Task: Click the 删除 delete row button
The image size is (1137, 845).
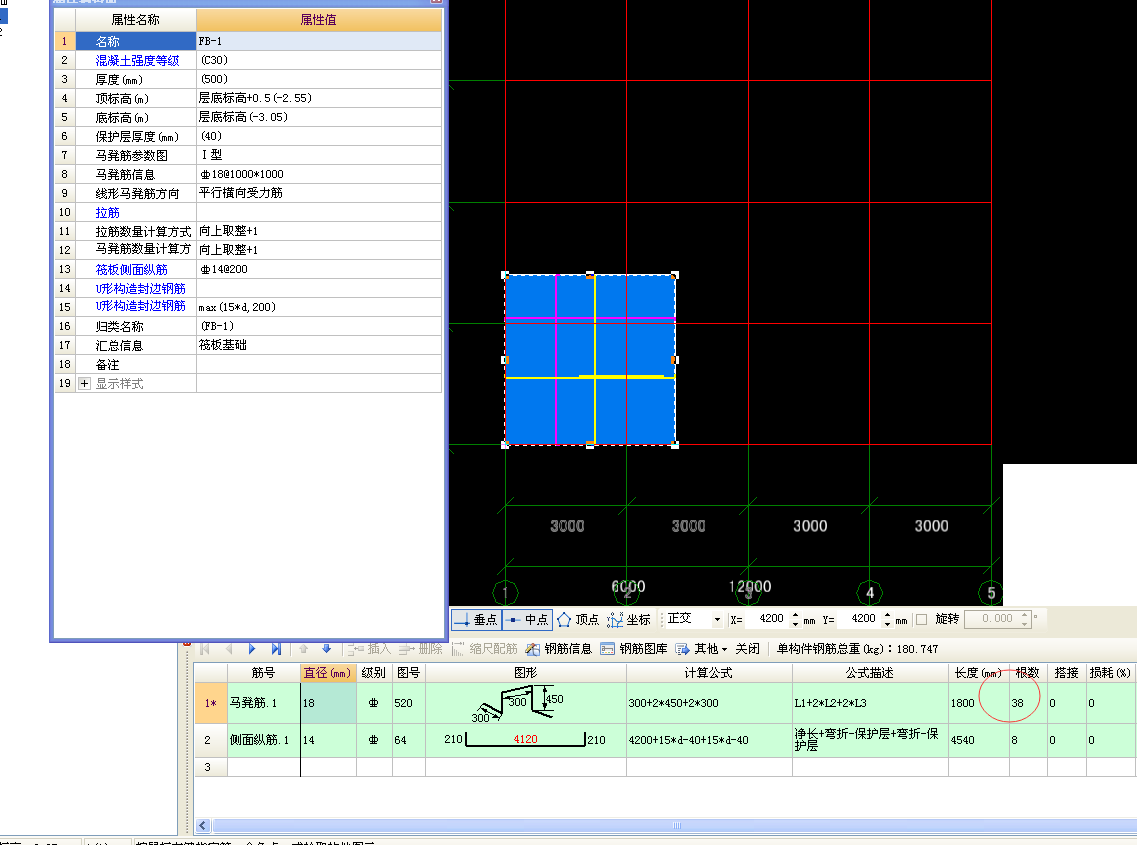Action: click(421, 648)
